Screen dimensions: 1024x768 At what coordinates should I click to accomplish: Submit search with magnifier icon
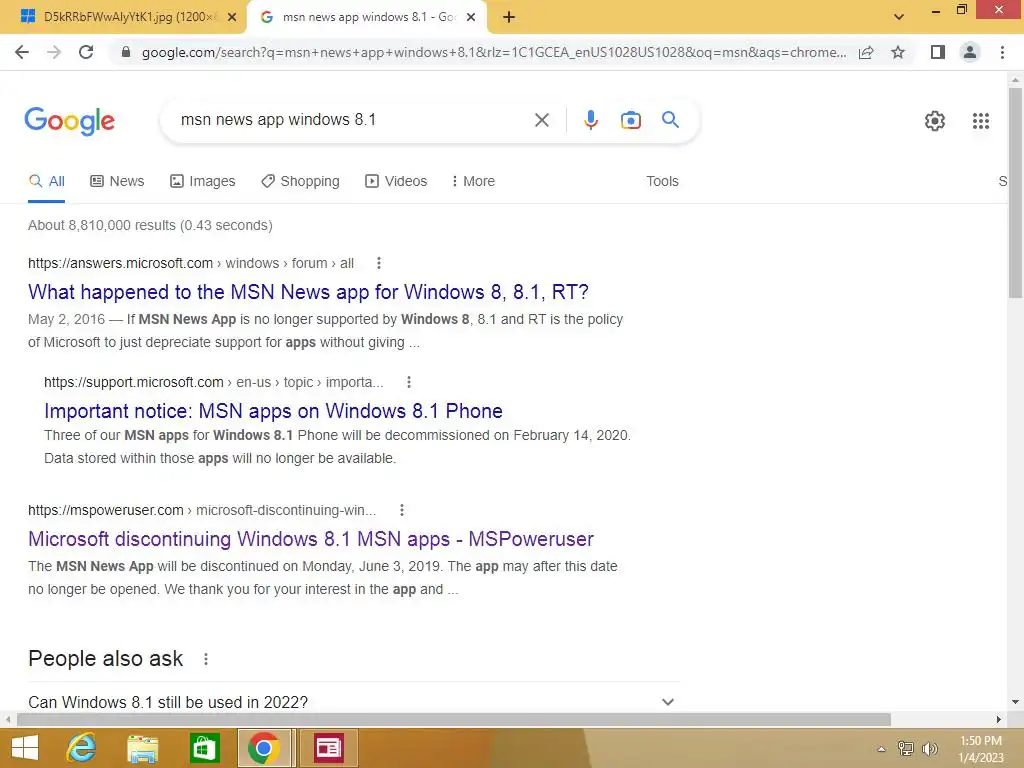(670, 120)
